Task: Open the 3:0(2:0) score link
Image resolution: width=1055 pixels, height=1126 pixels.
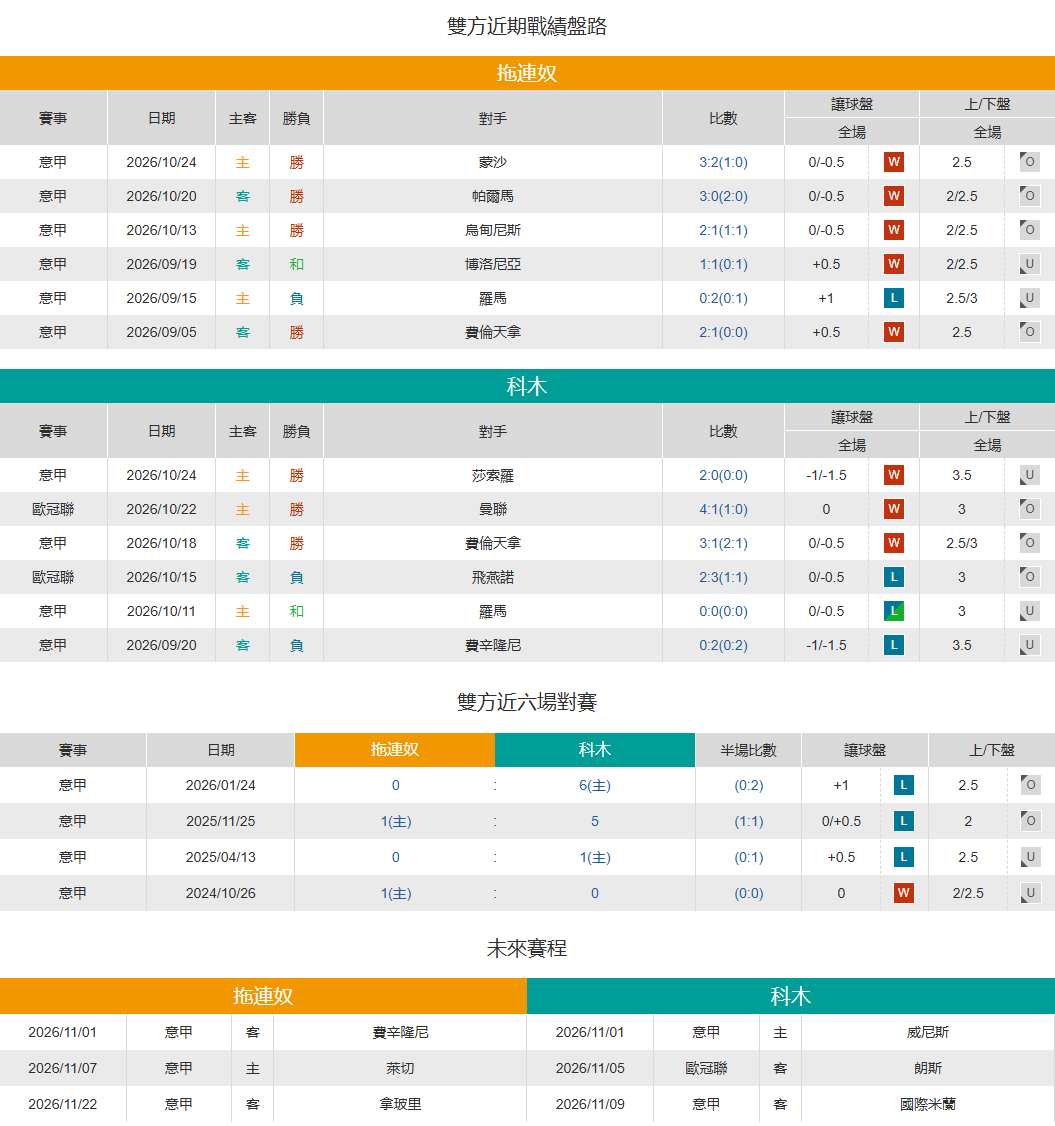Action: (x=723, y=196)
